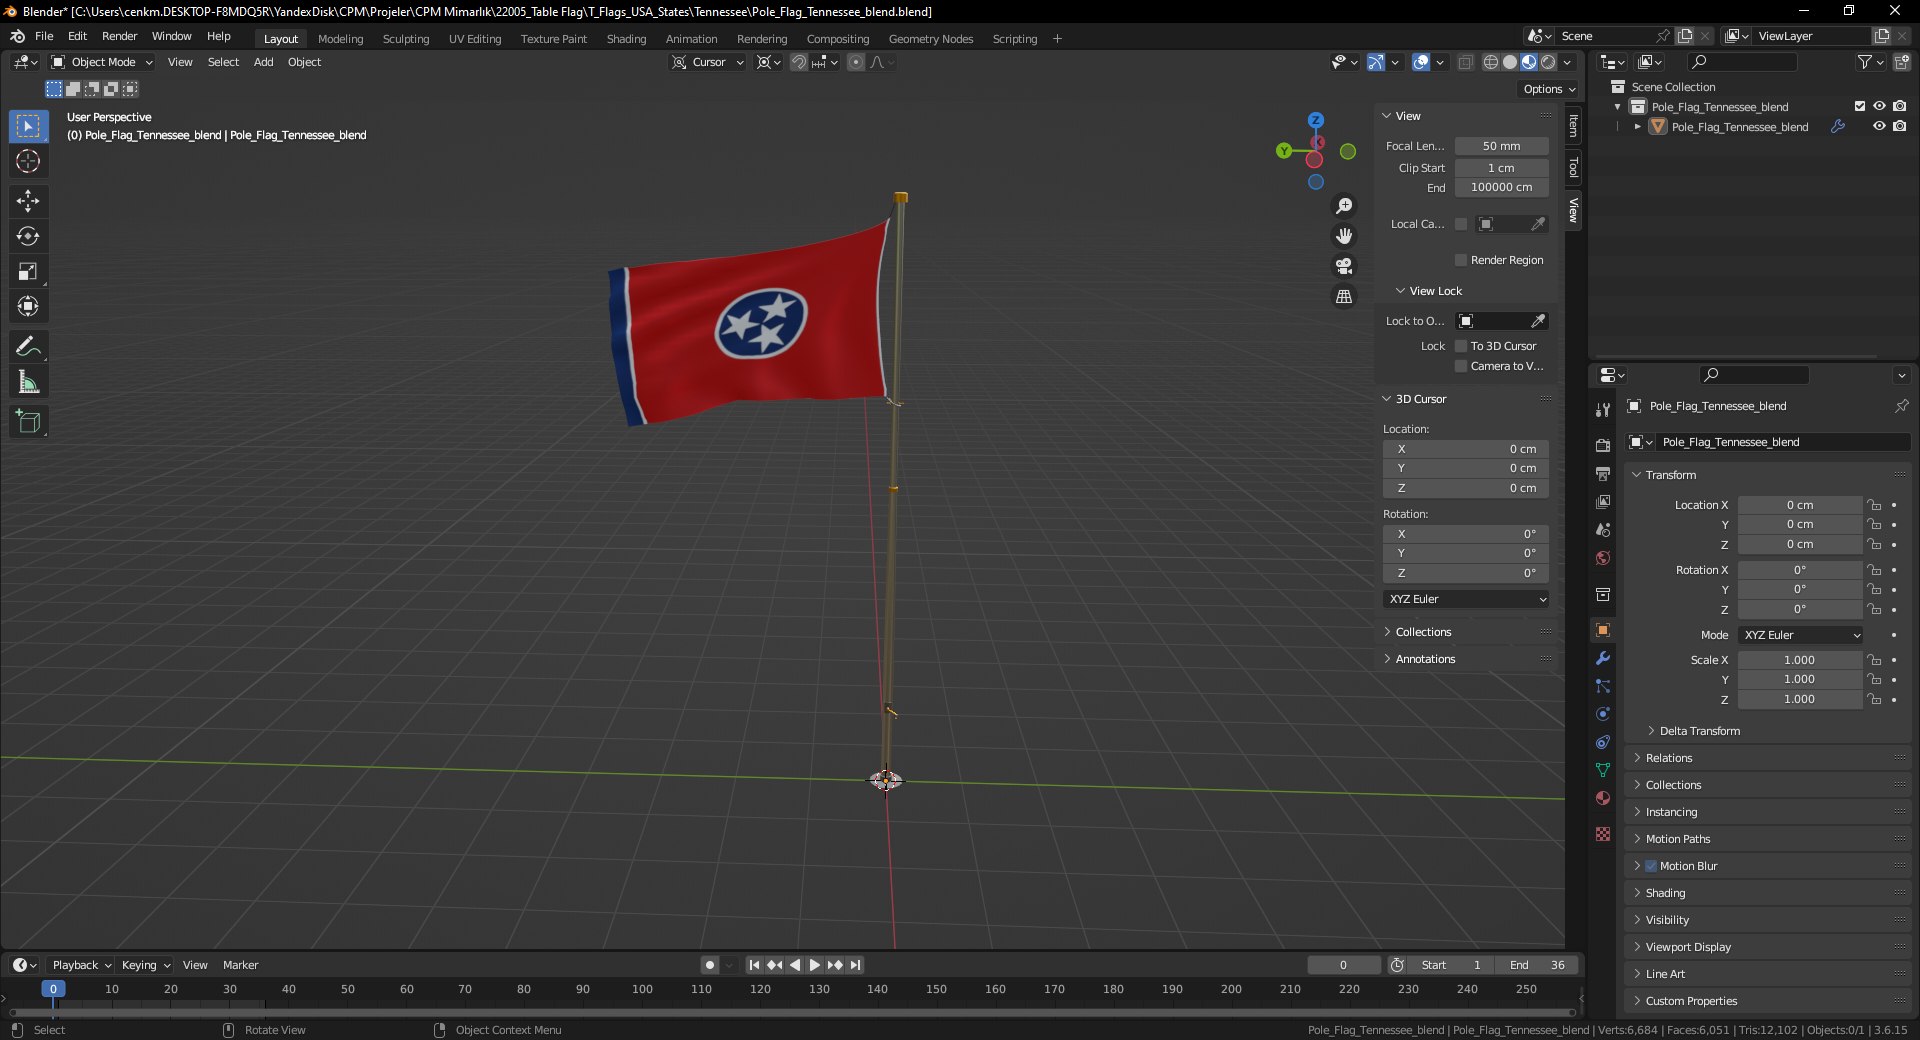The height and width of the screenshot is (1040, 1920).
Task: Open the Keying popover in timeline
Action: pyautogui.click(x=145, y=965)
